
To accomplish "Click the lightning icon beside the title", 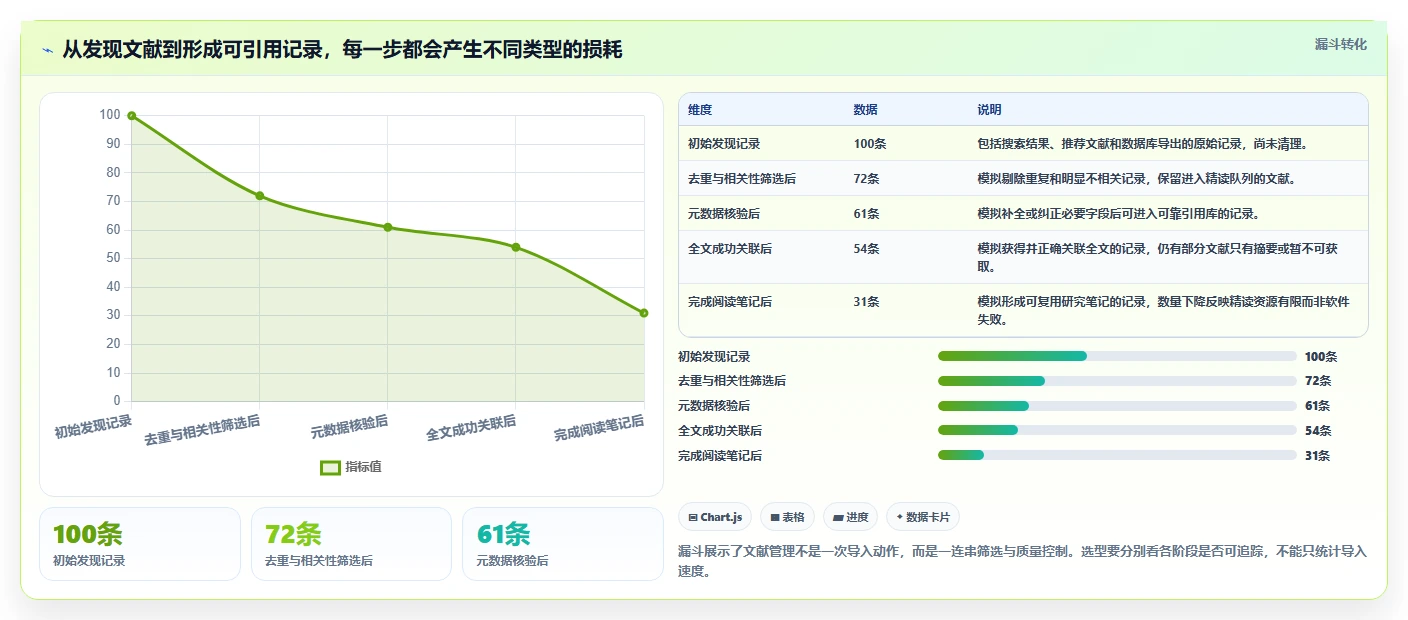I will coord(47,50).
